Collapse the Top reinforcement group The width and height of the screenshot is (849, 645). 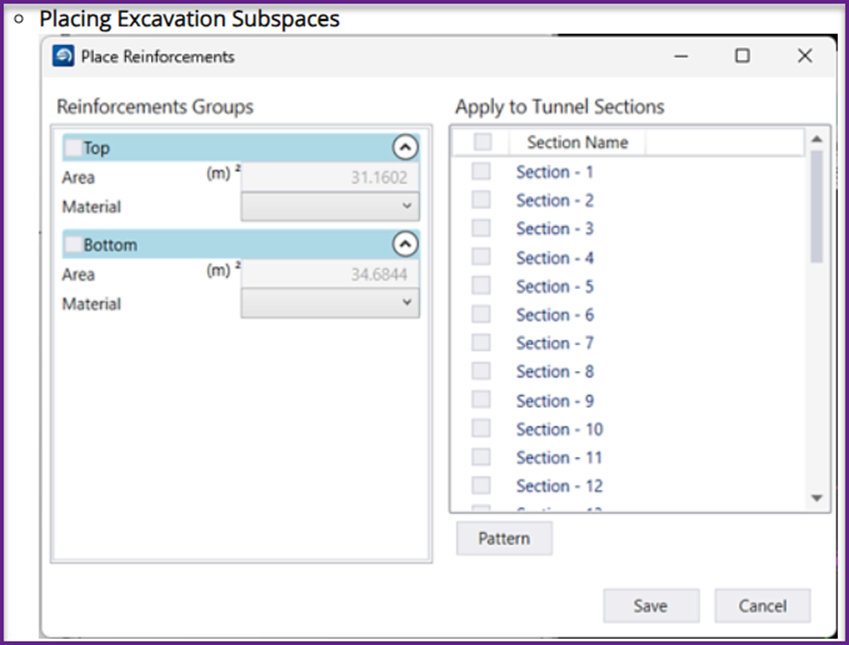[x=404, y=148]
